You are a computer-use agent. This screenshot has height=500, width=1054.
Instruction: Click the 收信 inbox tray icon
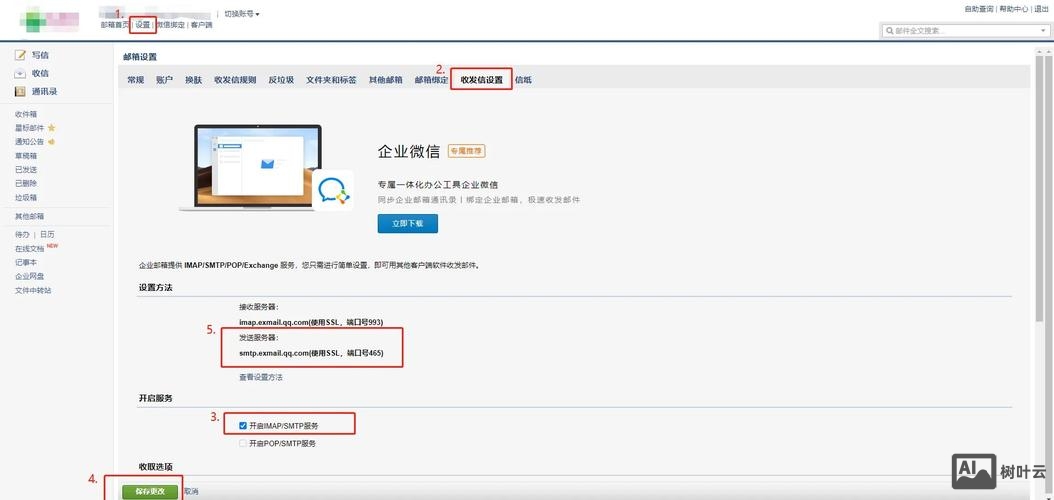(20, 73)
